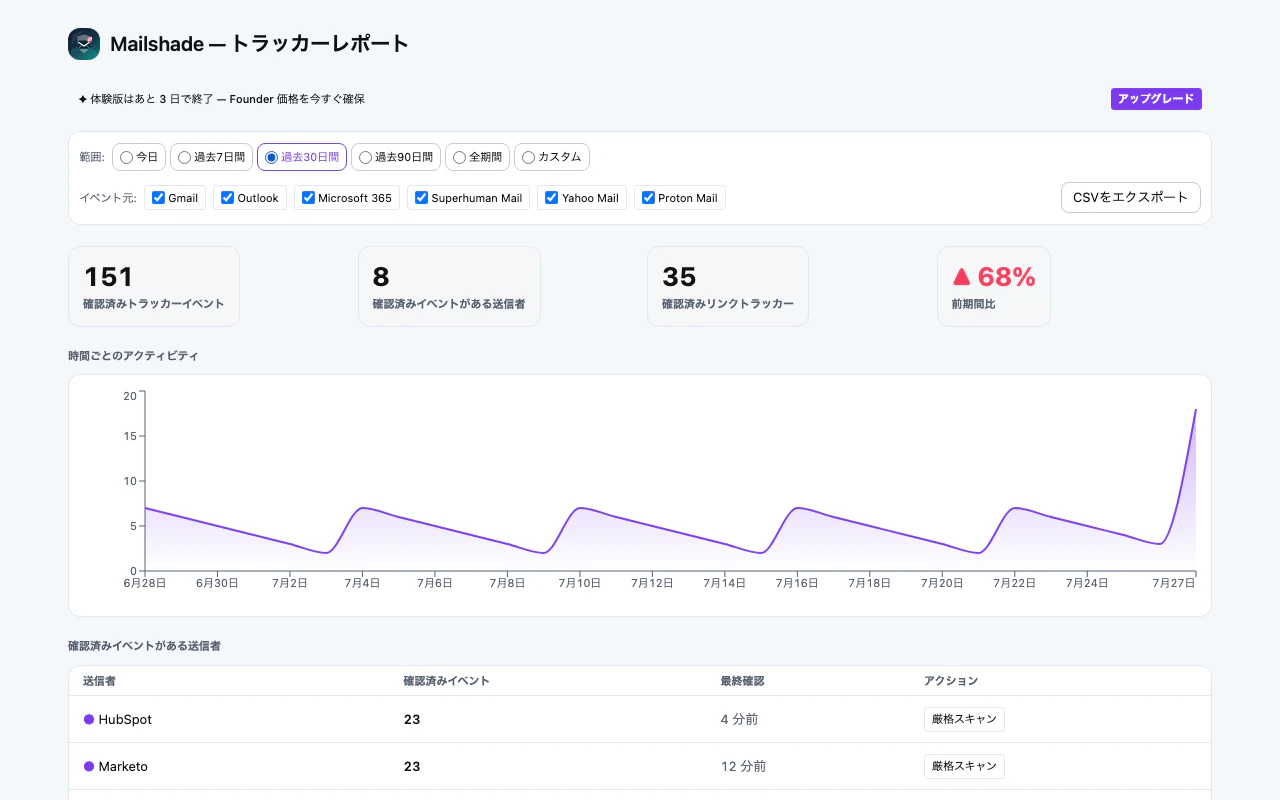
Task: Click the 7月10日 axis label
Action: (580, 582)
